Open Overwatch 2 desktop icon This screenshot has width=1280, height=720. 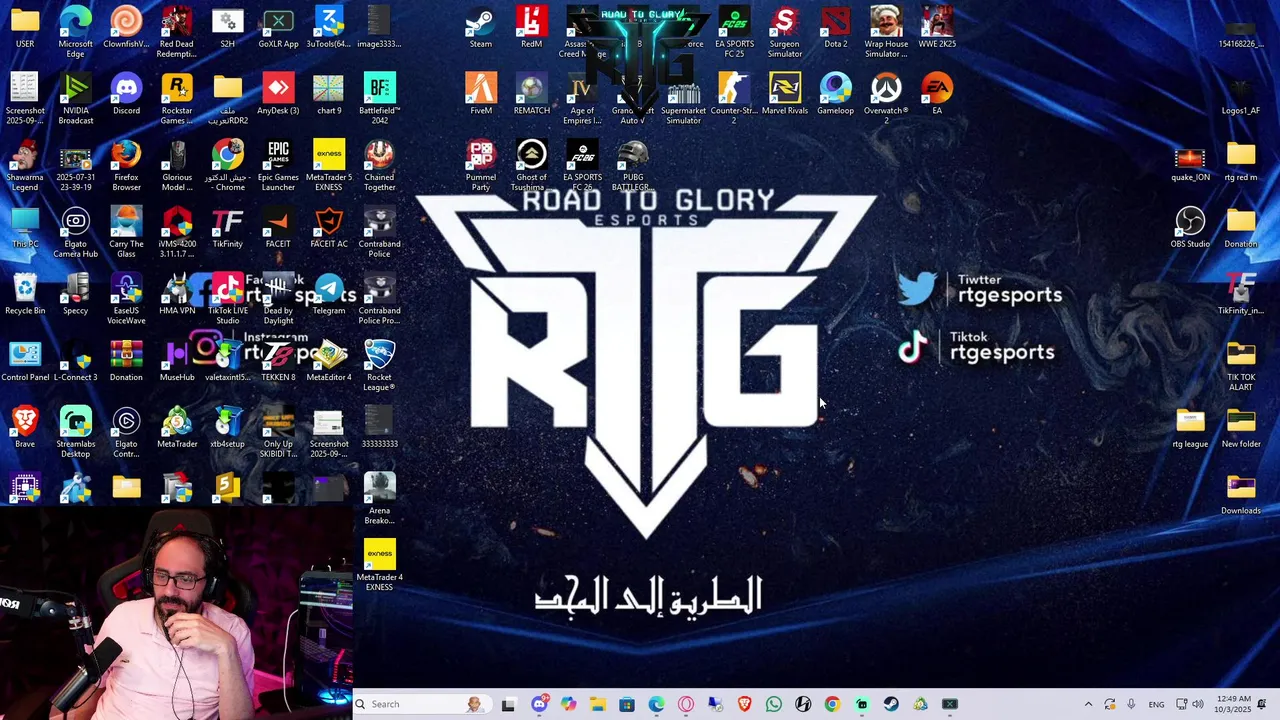[x=886, y=99]
